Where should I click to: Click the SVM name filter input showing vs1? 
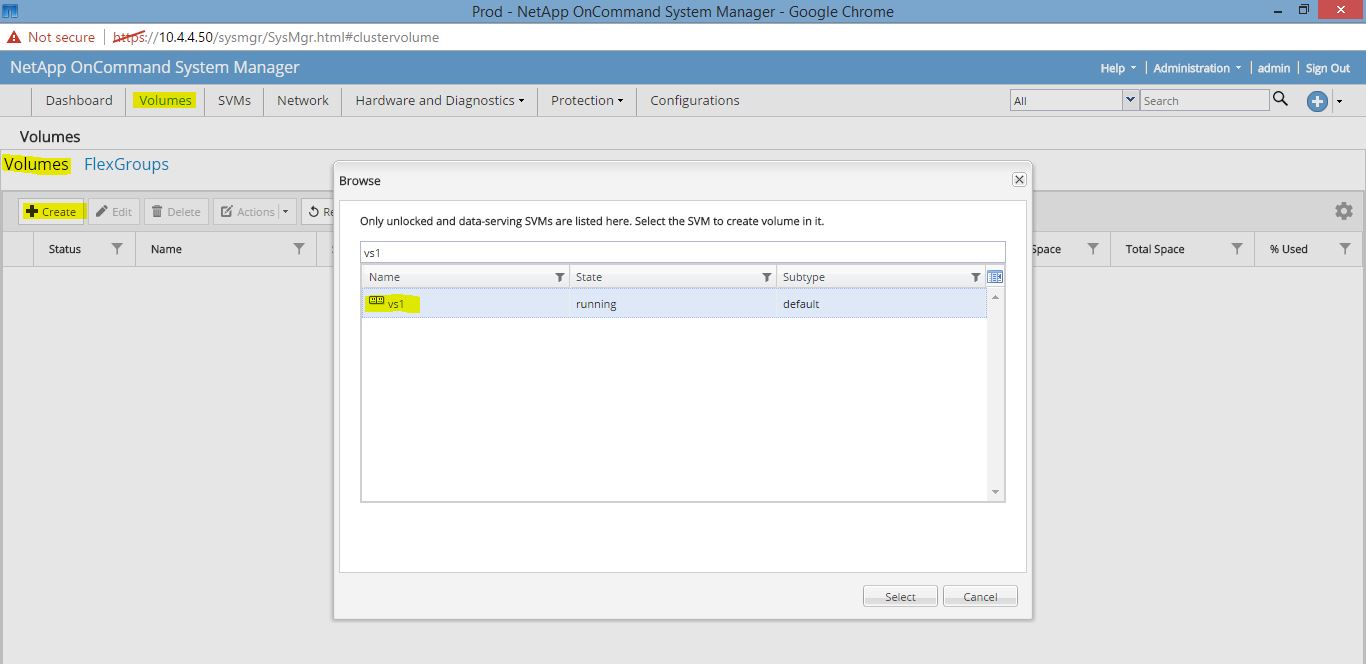683,252
